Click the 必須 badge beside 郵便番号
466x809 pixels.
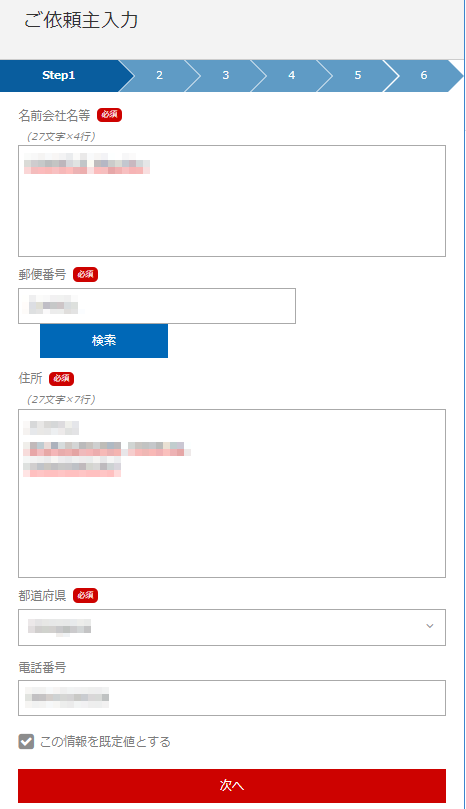pos(86,274)
